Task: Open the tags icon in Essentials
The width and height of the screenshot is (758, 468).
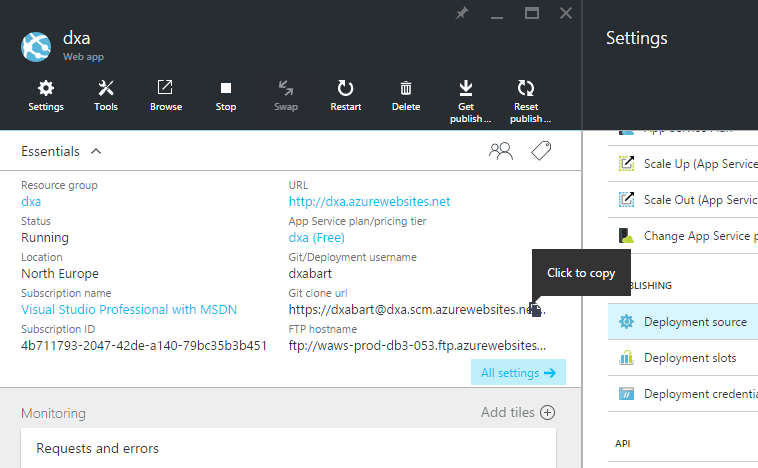Action: pos(541,151)
